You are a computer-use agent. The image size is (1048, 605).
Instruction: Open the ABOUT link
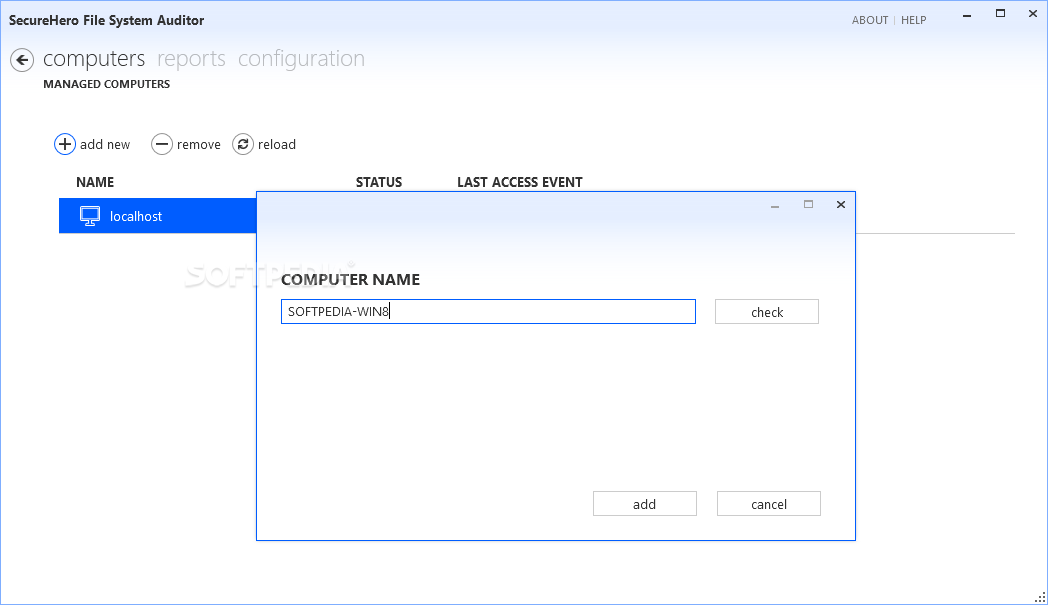click(870, 20)
